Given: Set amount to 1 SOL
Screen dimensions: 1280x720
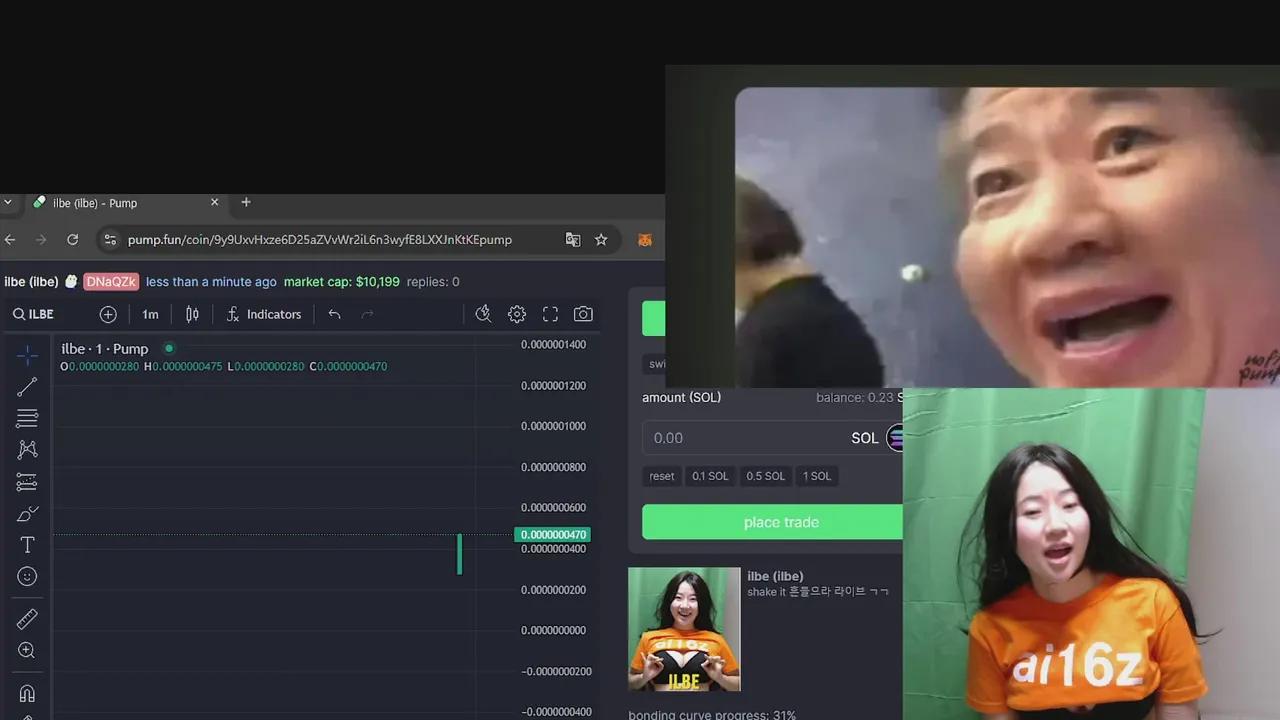Looking at the screenshot, I should click(x=817, y=476).
